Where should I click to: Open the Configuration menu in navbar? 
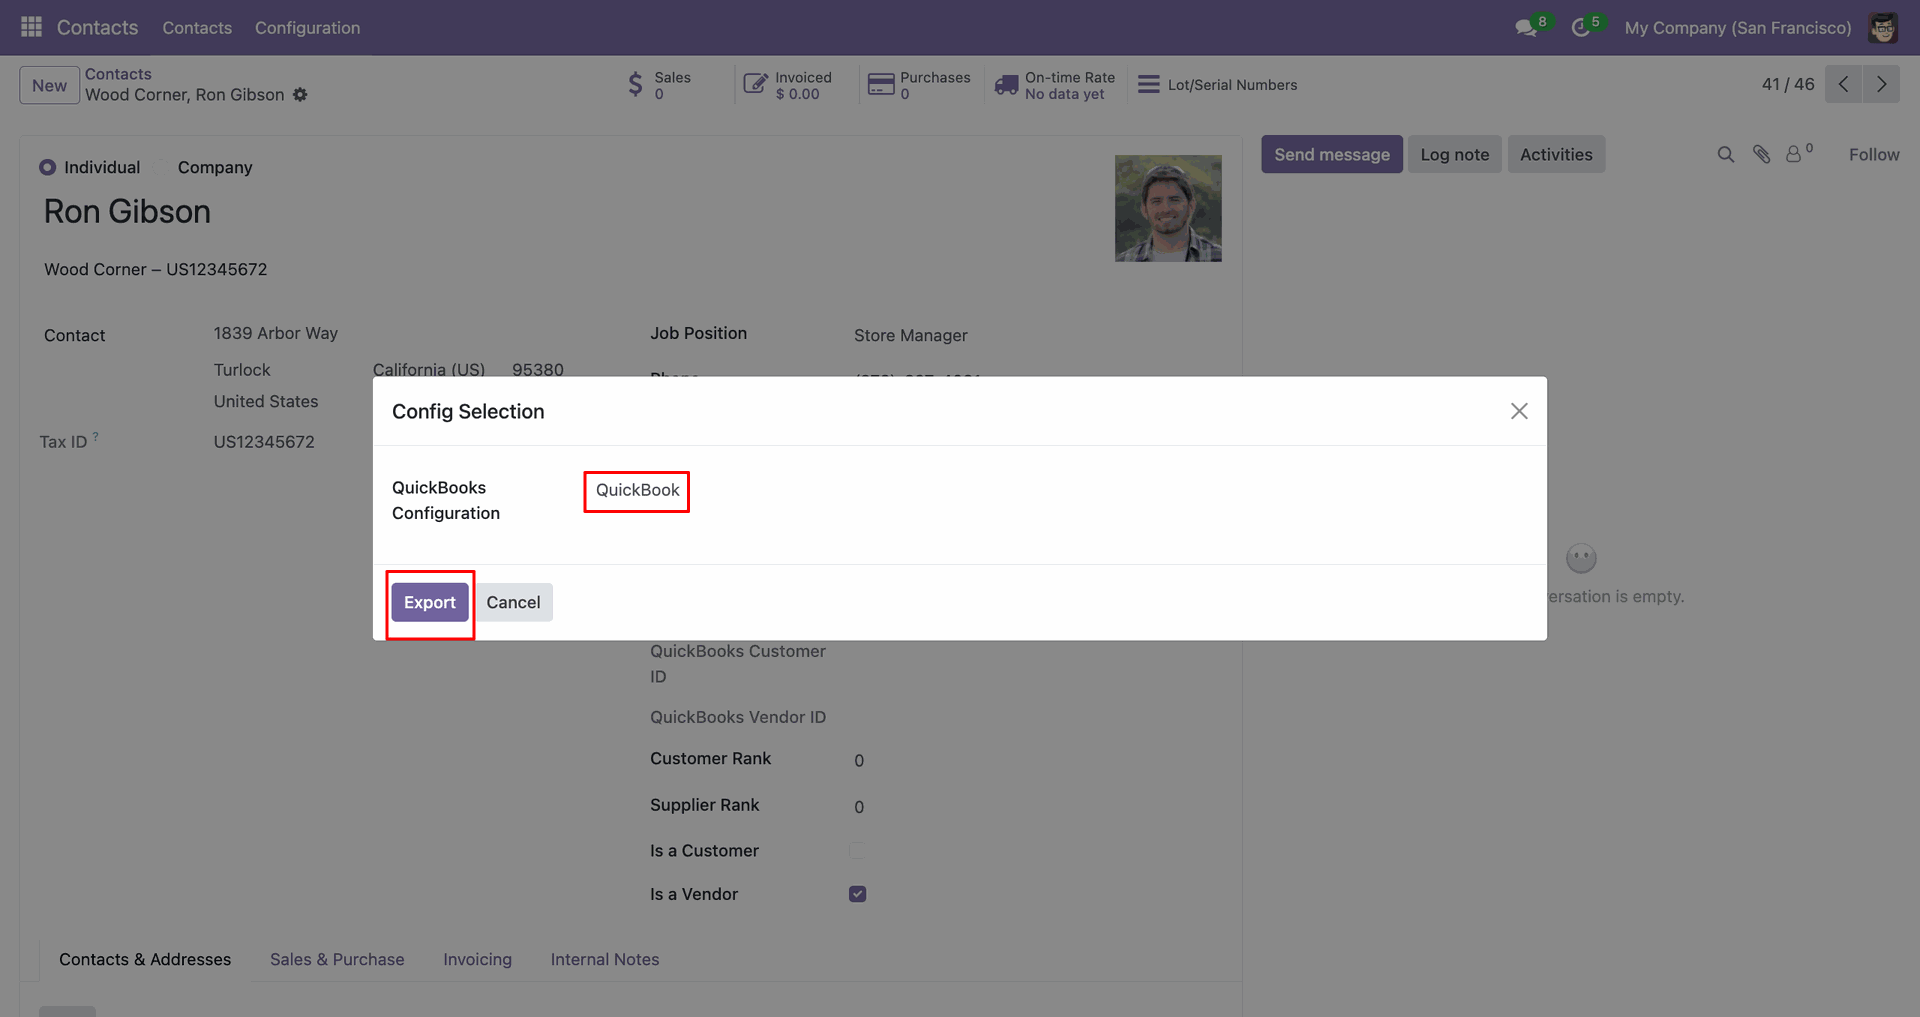[307, 28]
